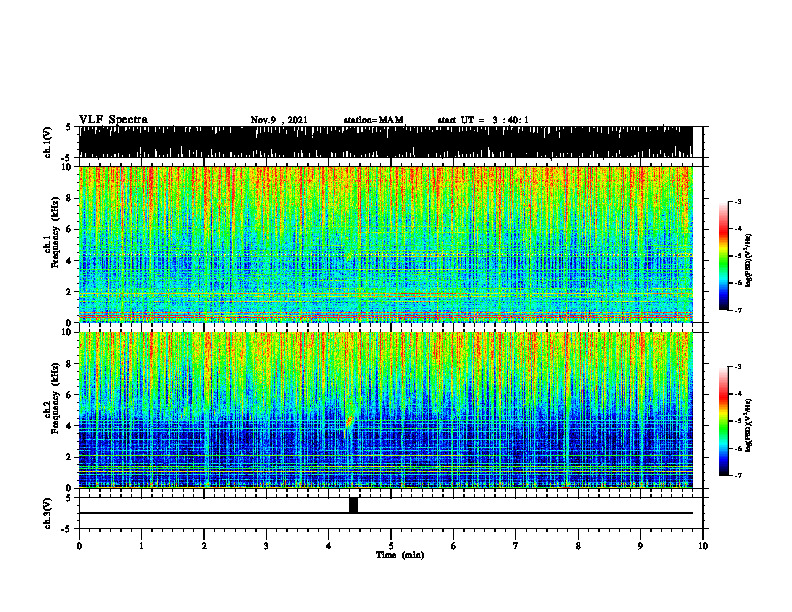Click the ch.2 color scale 'log(PSD)' unit label

pyautogui.click(x=748, y=424)
